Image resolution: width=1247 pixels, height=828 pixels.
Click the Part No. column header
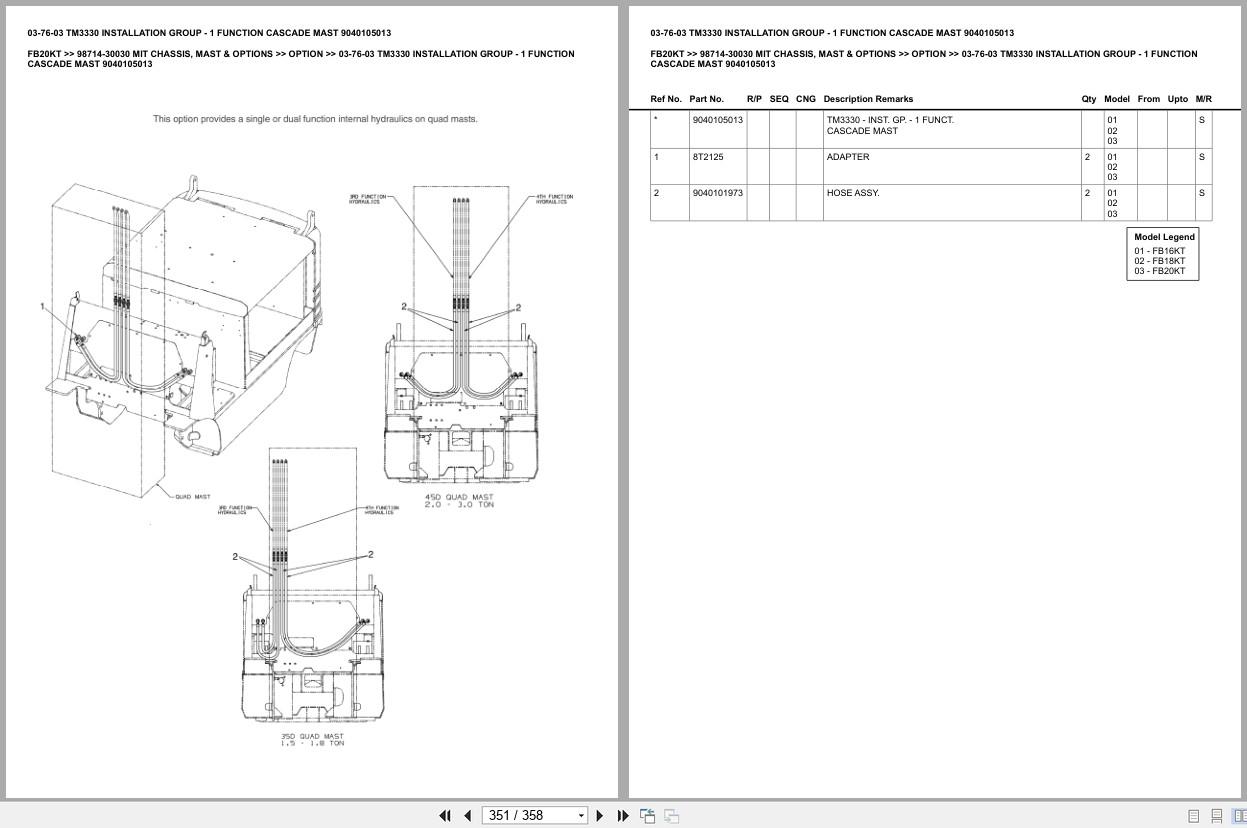pos(706,99)
